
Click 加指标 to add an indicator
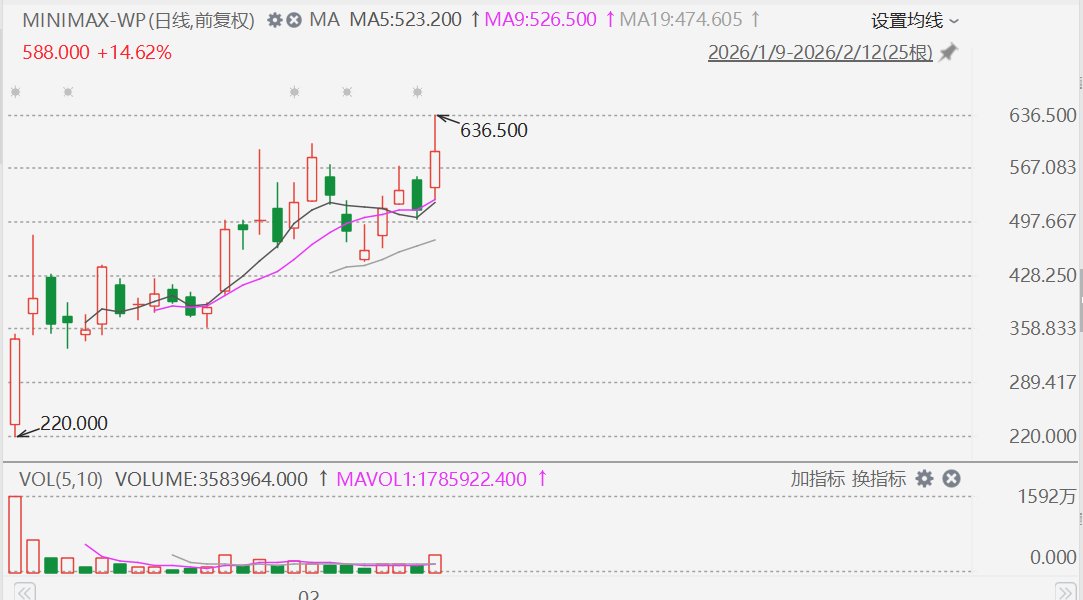818,479
